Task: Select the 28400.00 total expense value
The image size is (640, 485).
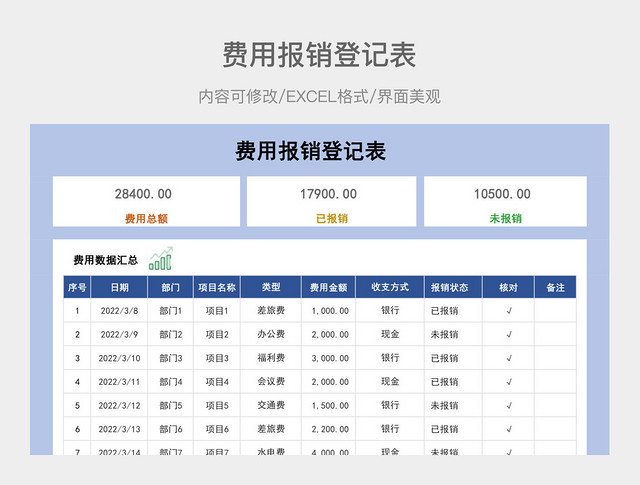Action: tap(143, 194)
